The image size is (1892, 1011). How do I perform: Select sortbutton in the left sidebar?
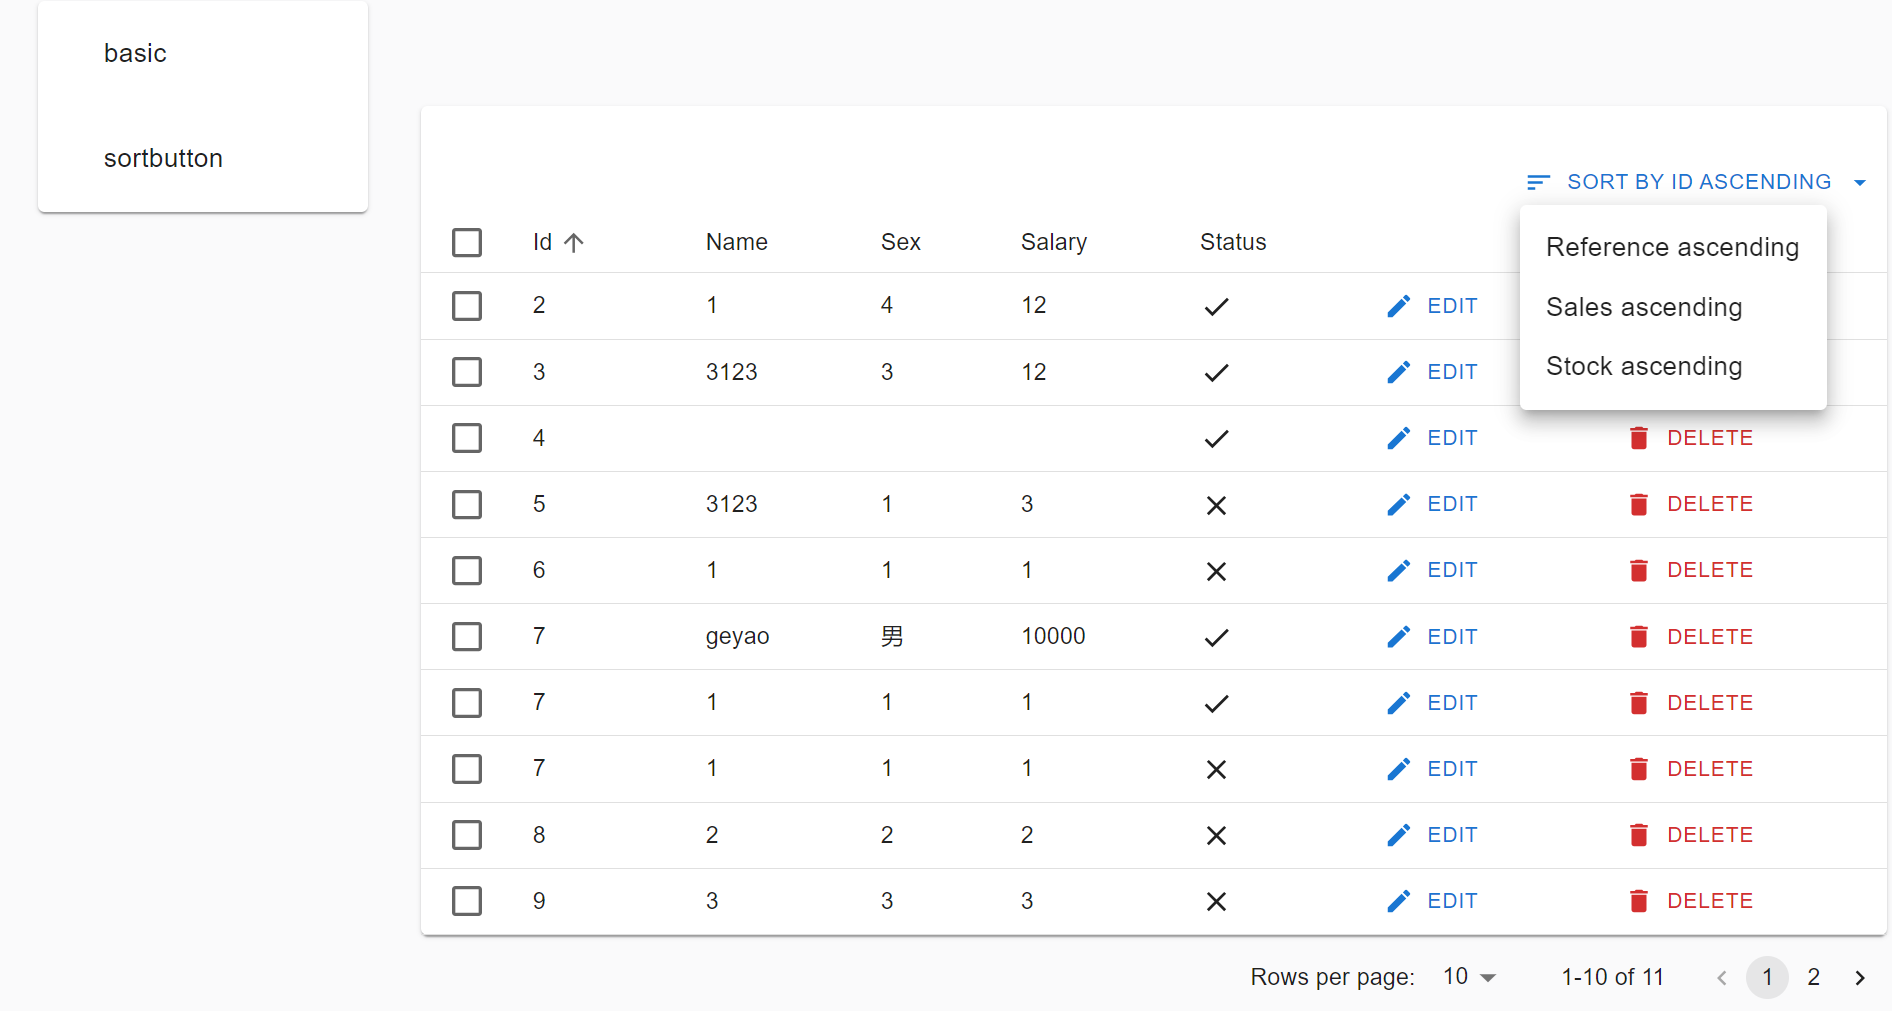(x=163, y=157)
